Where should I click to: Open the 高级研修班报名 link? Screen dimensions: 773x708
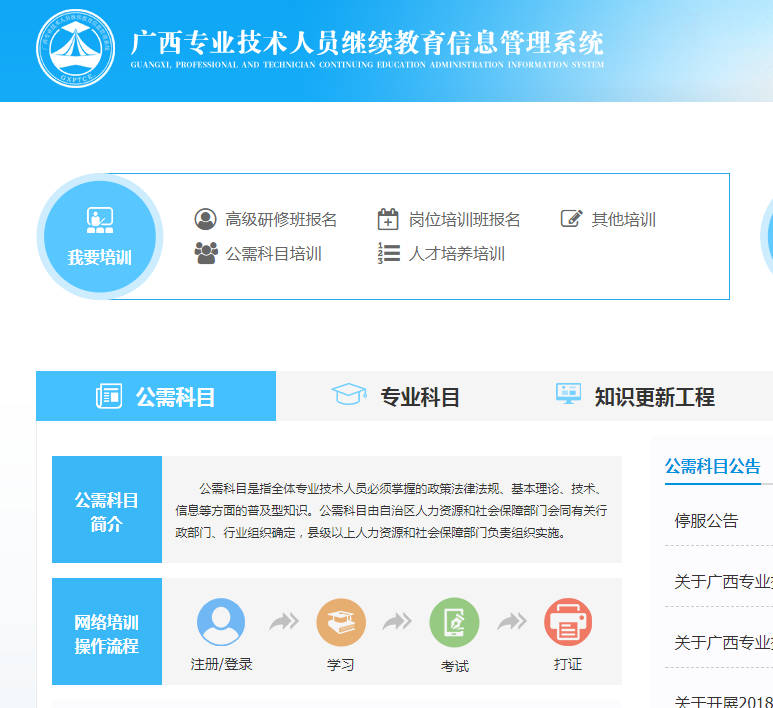pyautogui.click(x=281, y=219)
